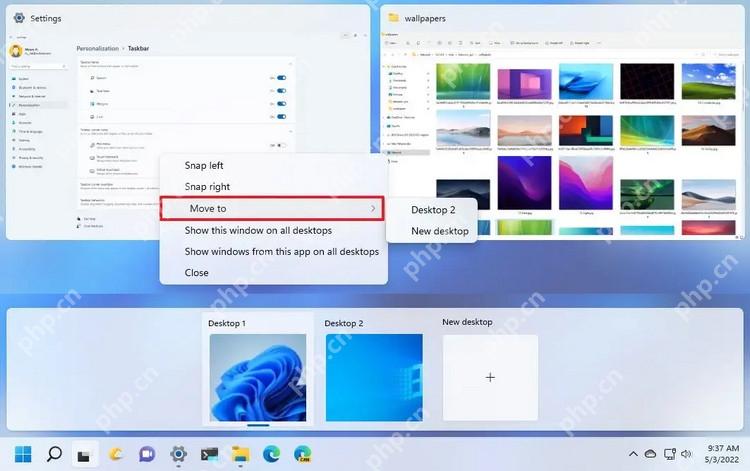This screenshot has width=750, height=471.
Task: Open Search from the taskbar
Action: [x=54, y=454]
